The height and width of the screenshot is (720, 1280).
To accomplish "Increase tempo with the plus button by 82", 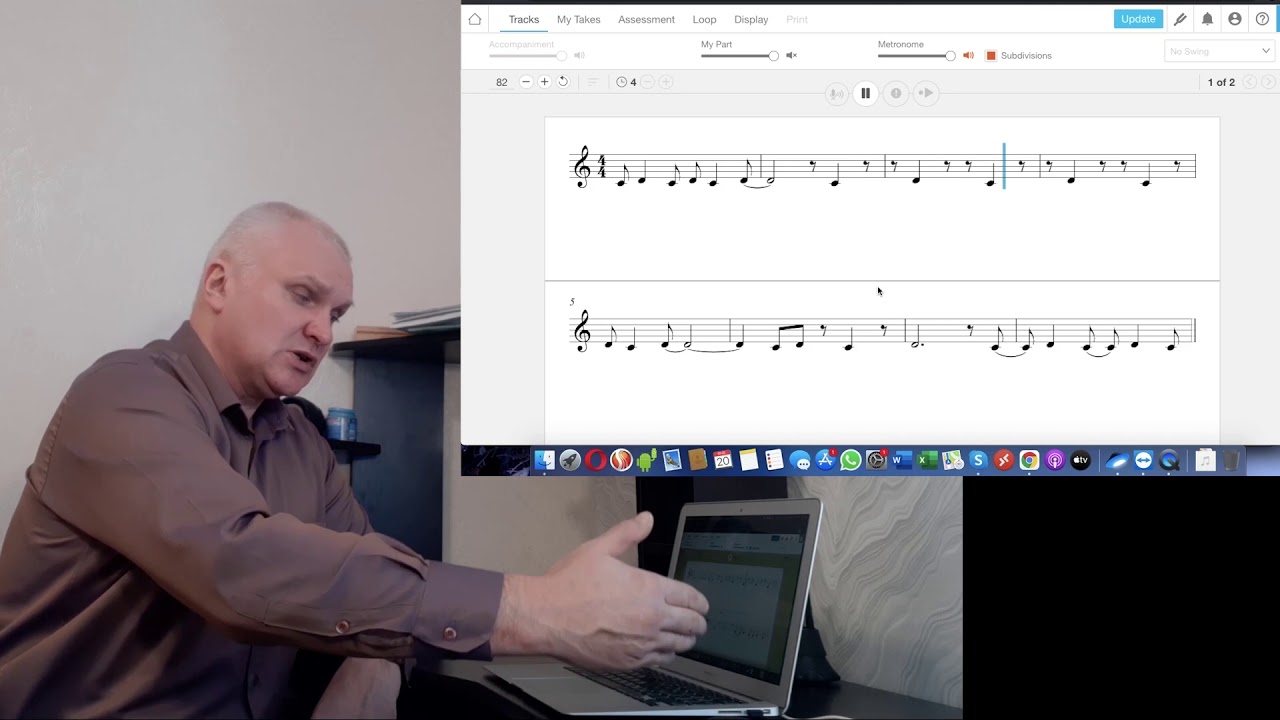I will point(544,82).
